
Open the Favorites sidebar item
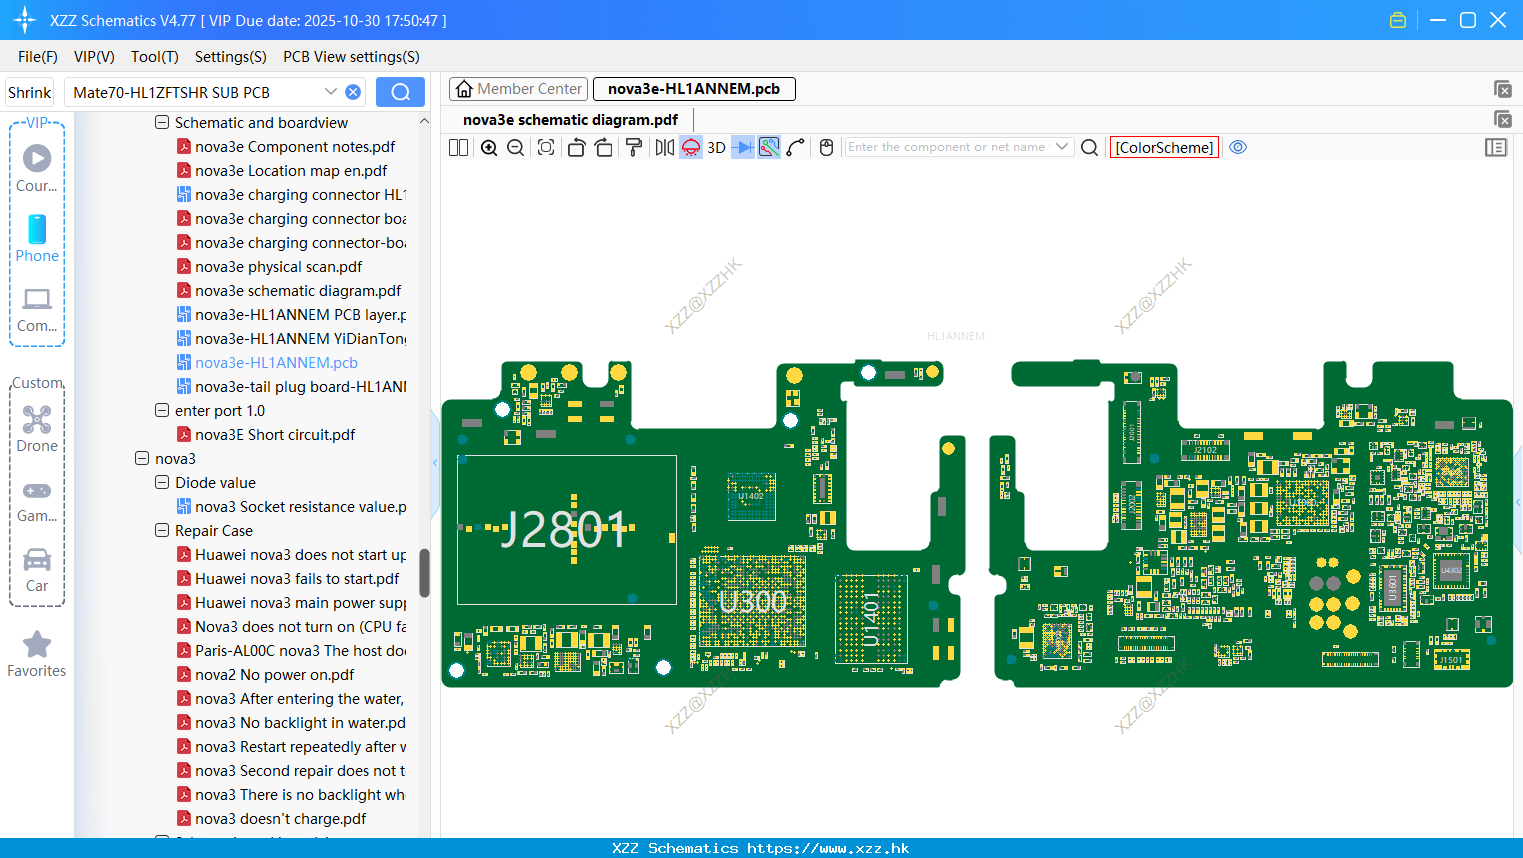coord(37,655)
